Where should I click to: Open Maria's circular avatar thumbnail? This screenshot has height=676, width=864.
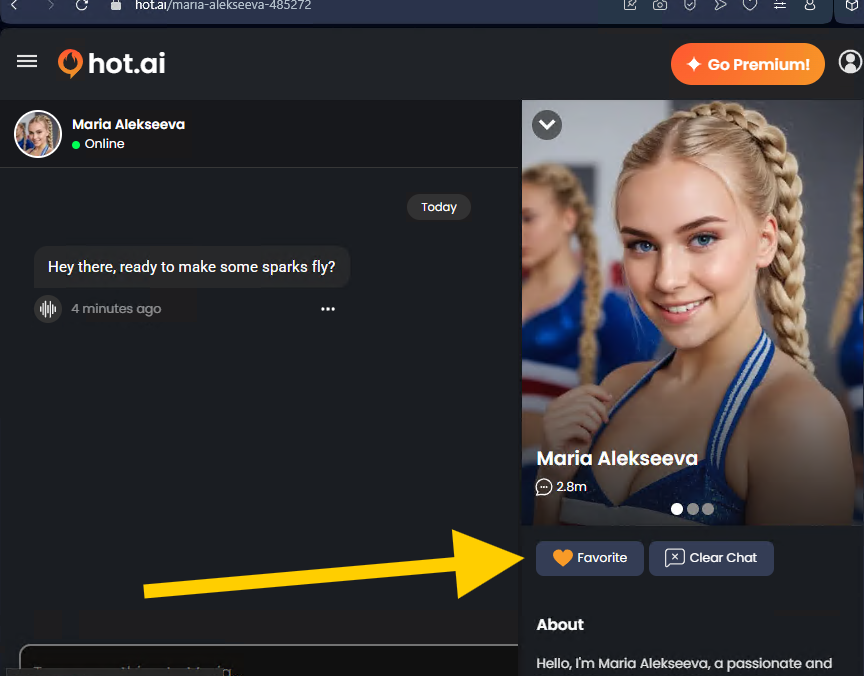(37, 133)
